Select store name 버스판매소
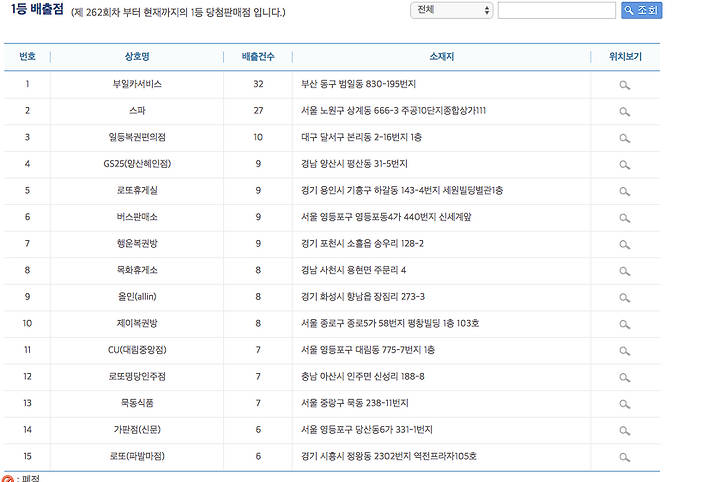Viewport: 720px width, 482px height. click(137, 217)
